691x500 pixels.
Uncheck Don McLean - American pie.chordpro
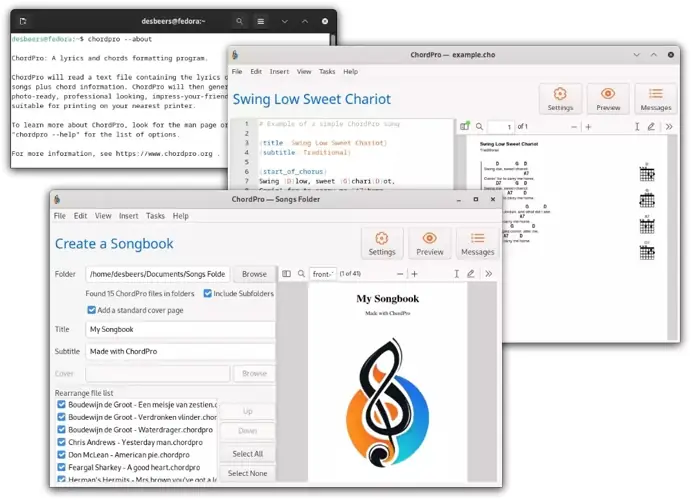click(61, 454)
